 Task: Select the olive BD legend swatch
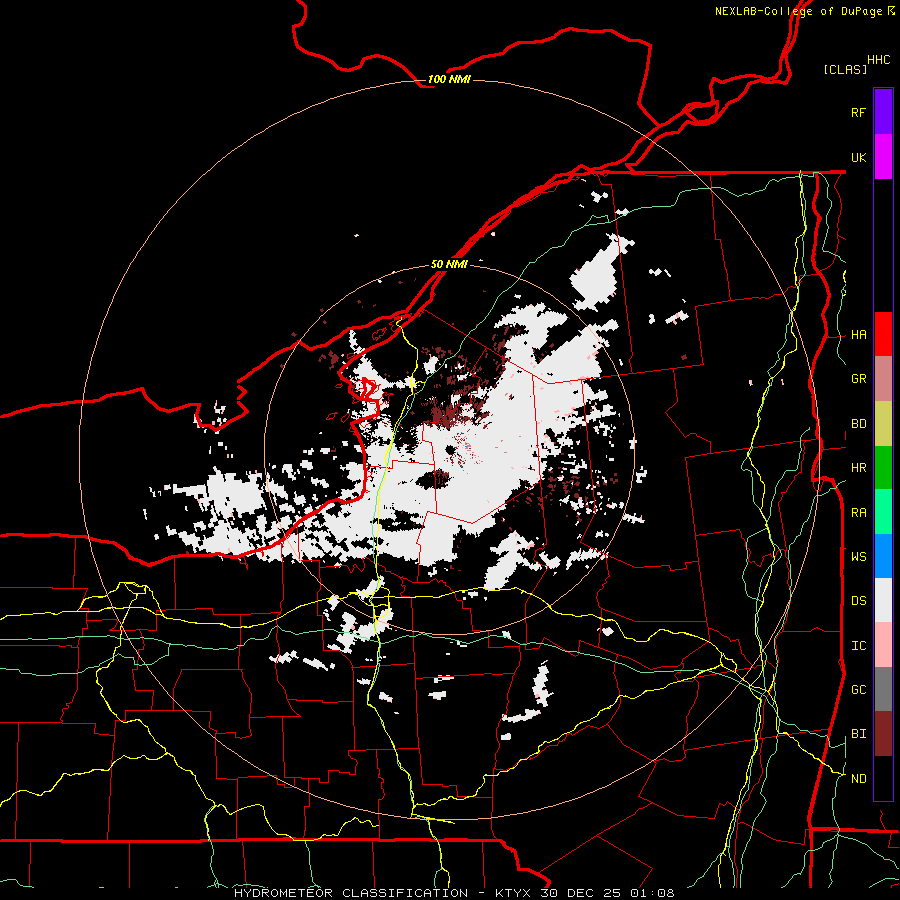(883, 423)
